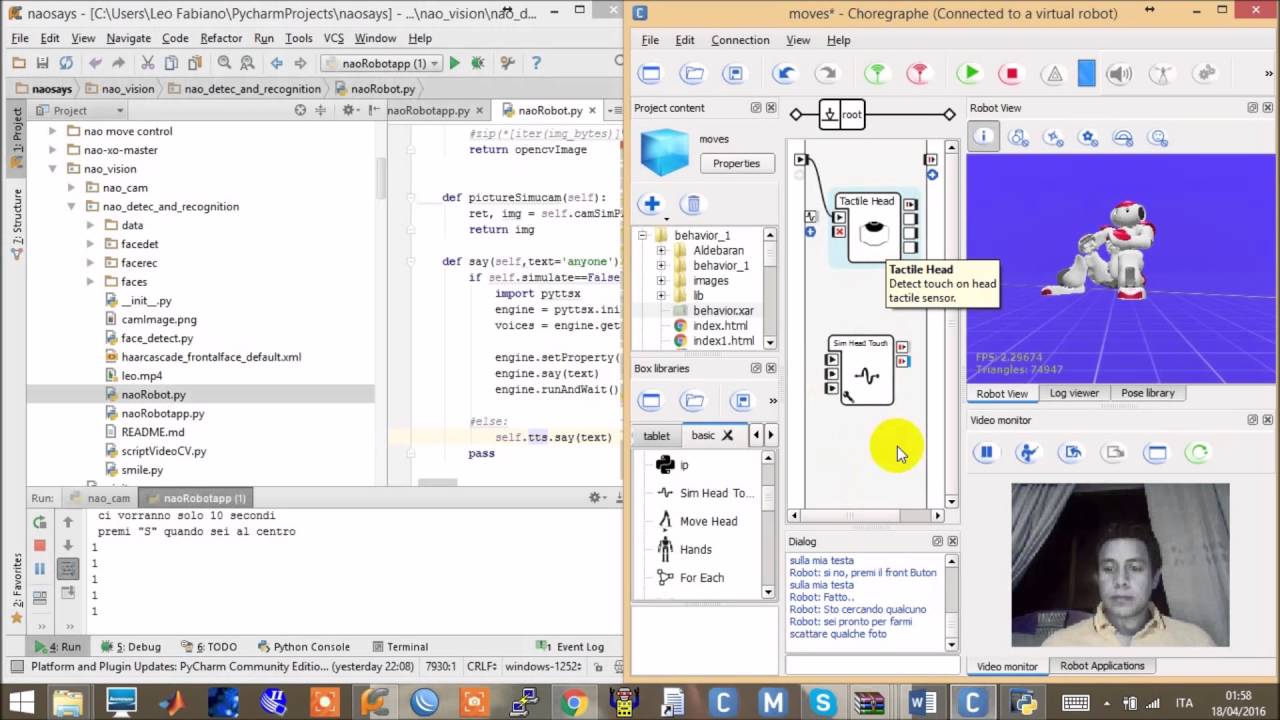The height and width of the screenshot is (720, 1280).
Task: Open the Python Console tool window
Action: [303, 647]
